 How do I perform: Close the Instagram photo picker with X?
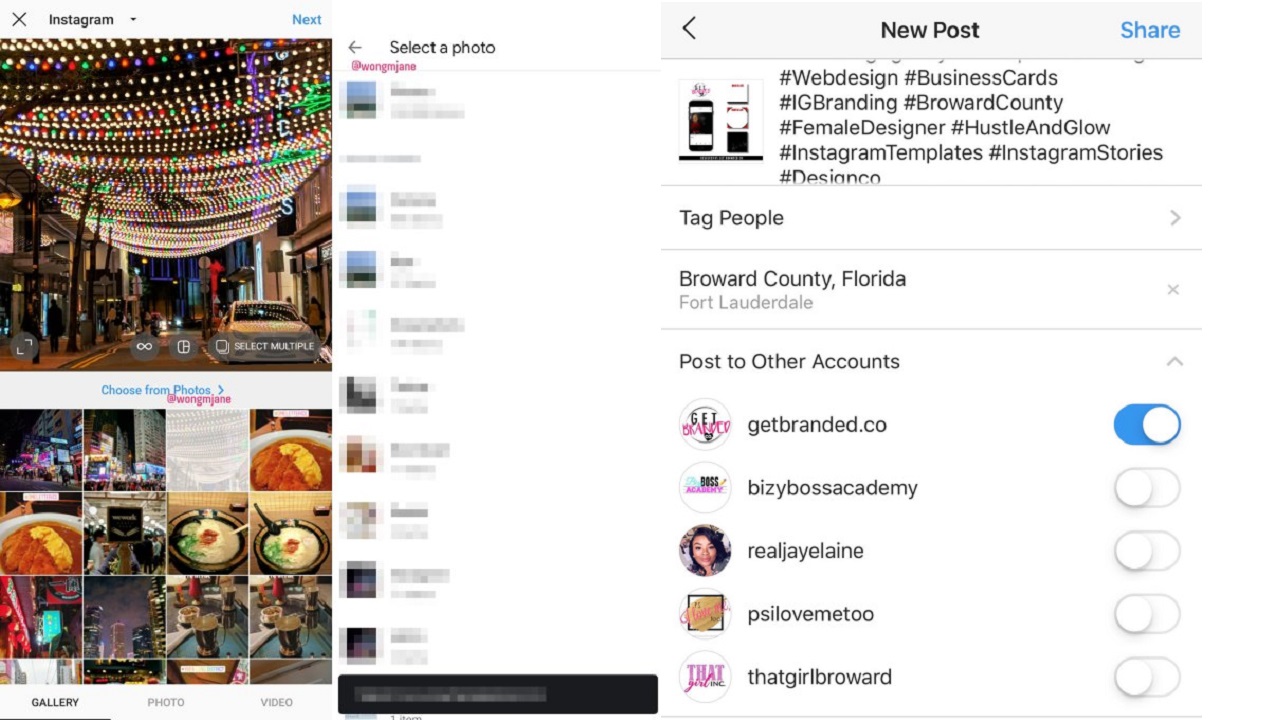click(x=19, y=19)
